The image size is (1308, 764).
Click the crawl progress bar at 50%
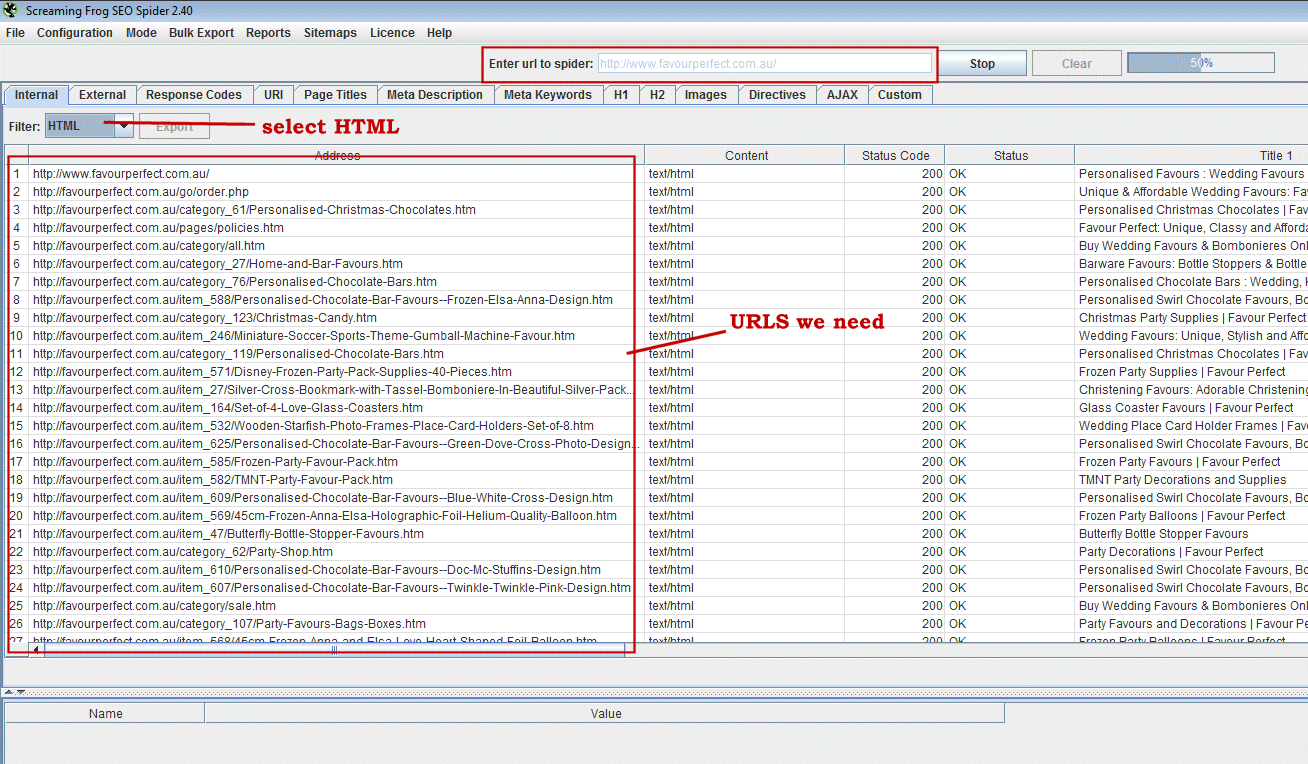(1201, 63)
